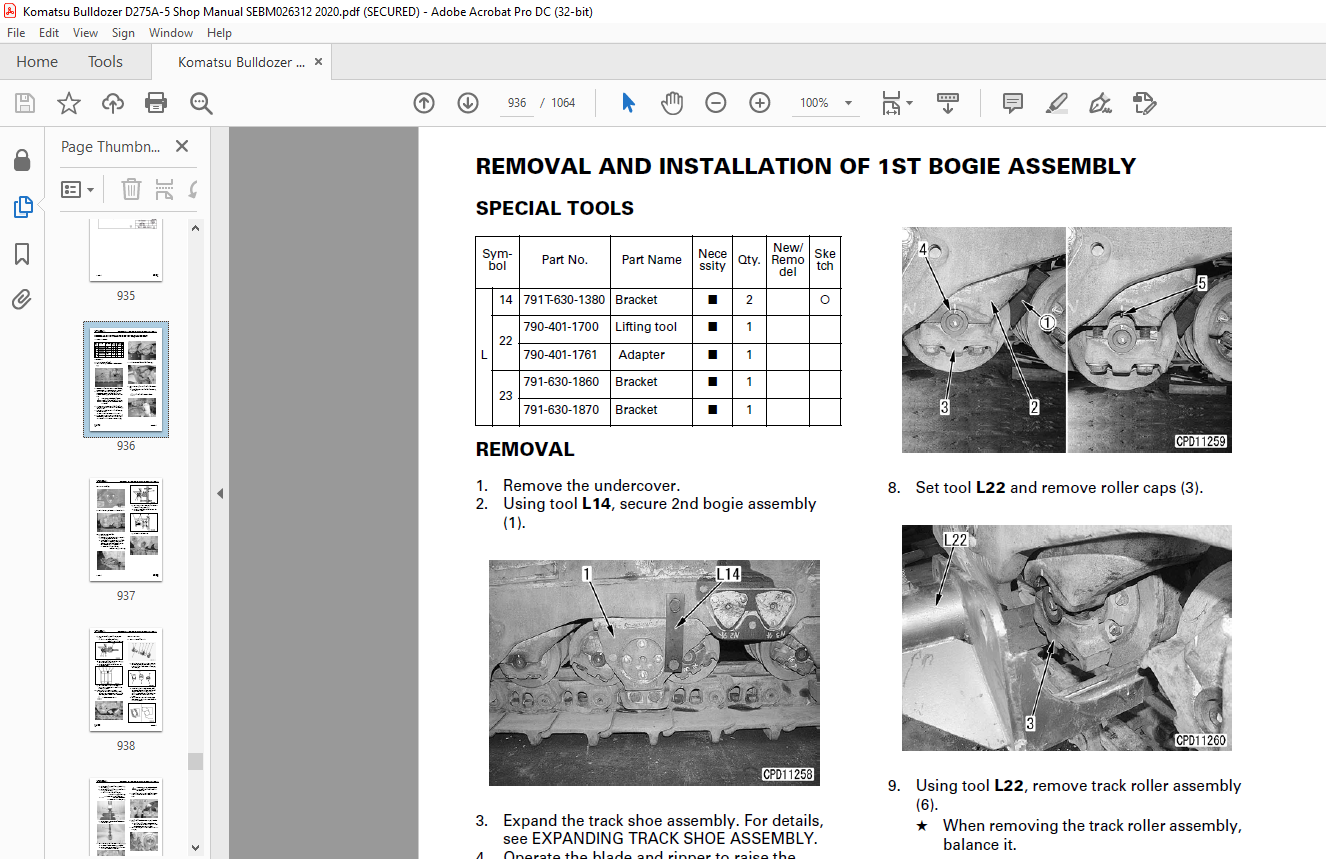This screenshot has height=859, width=1326.
Task: Click thumbnail panel scroll up arrow
Action: point(195,228)
